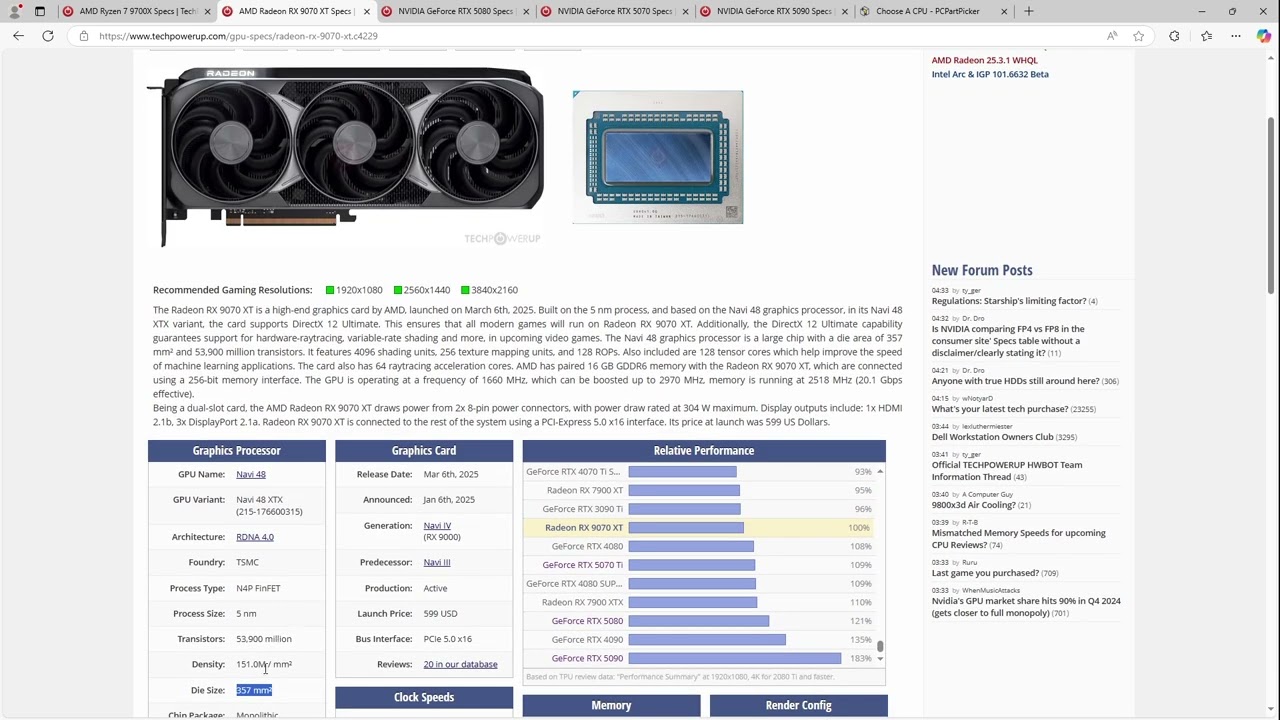Open the Navi 48 GPU name link
This screenshot has width=1280, height=720.
(251, 474)
